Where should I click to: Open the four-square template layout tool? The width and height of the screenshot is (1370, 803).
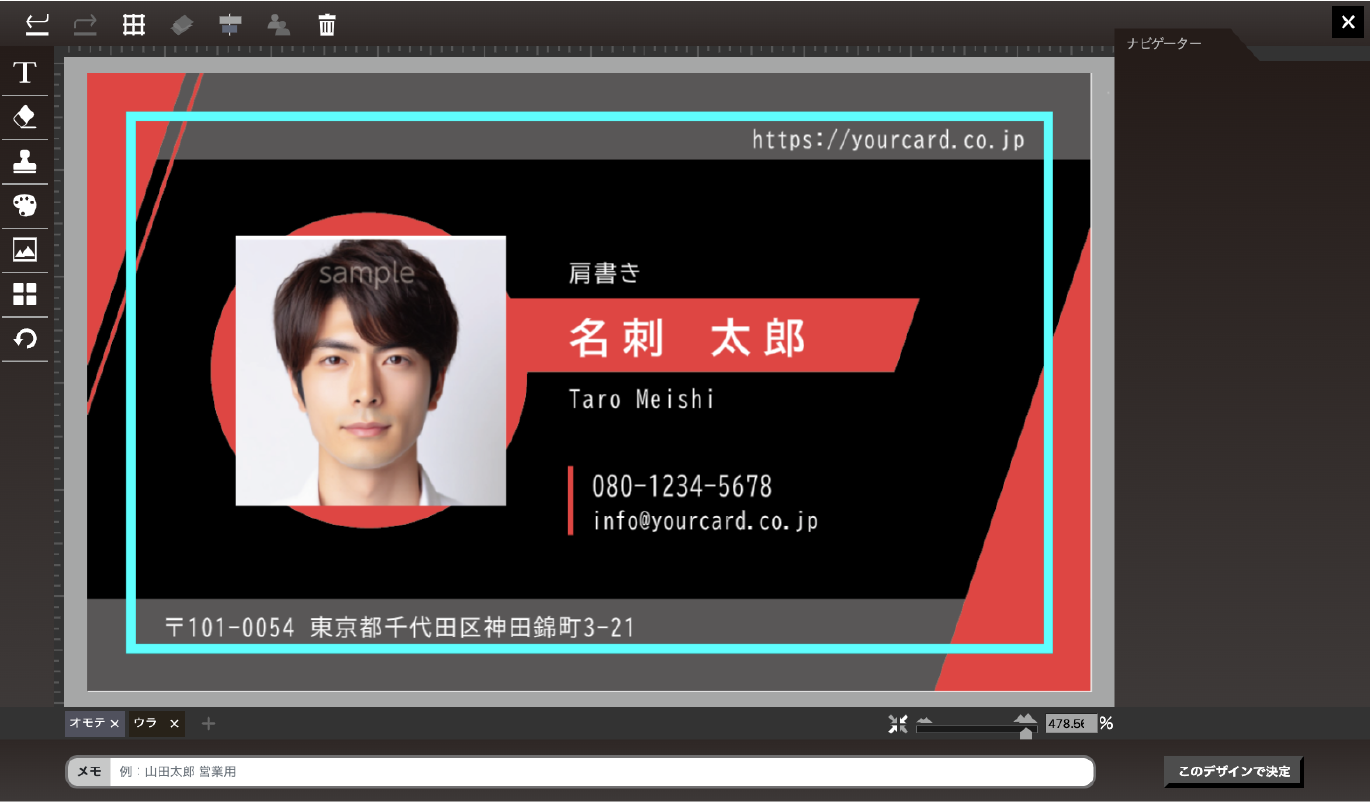[x=24, y=294]
